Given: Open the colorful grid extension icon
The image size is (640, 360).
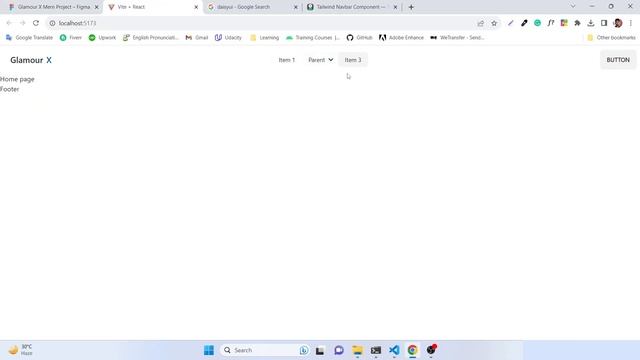Looking at the screenshot, I should pyautogui.click(x=564, y=23).
